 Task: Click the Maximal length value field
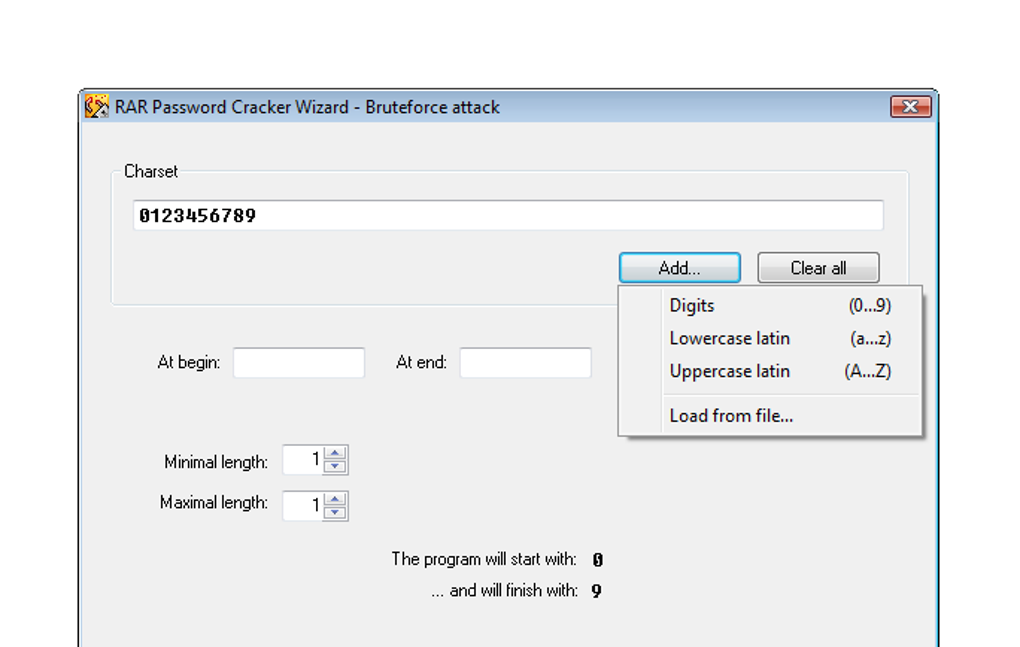(304, 506)
